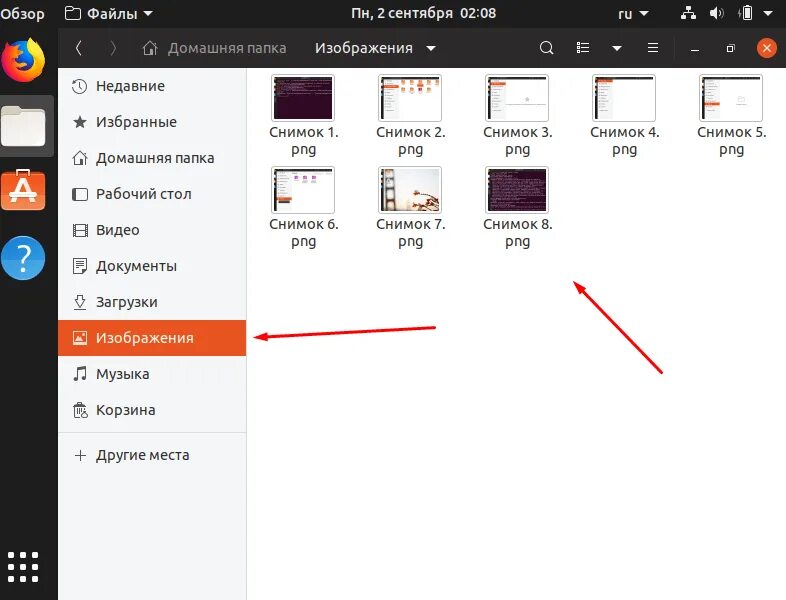This screenshot has width=786, height=600.
Task: Open the Обзор activities overview
Action: click(x=22, y=13)
